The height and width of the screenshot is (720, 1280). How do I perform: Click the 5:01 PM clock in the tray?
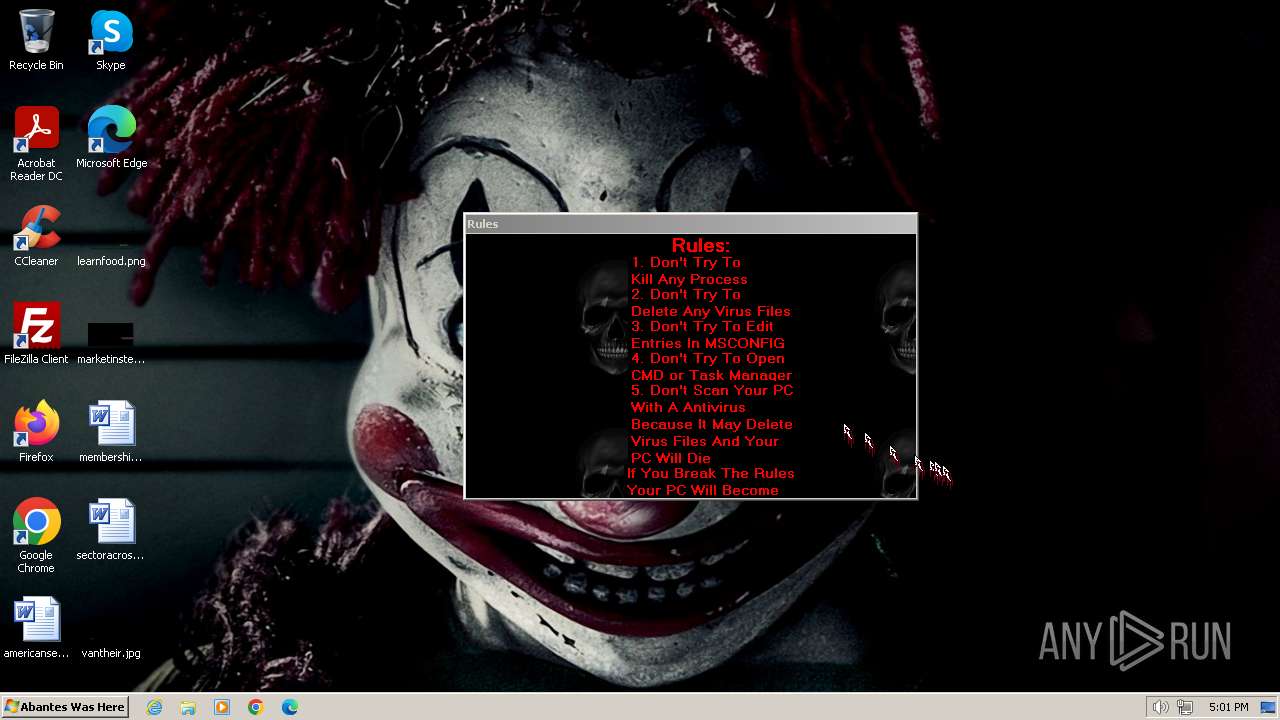1228,707
